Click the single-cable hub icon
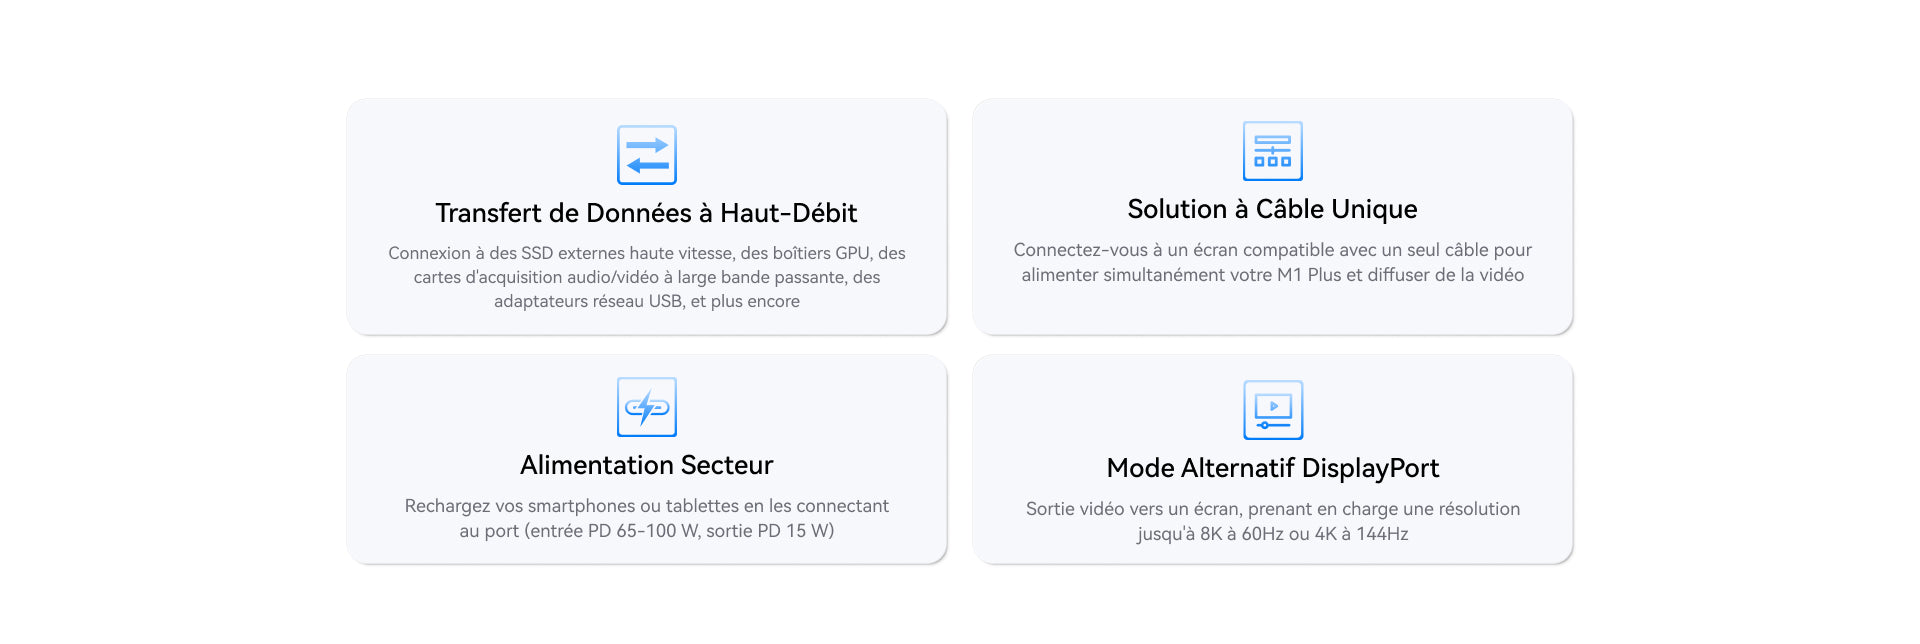 click(x=1272, y=151)
